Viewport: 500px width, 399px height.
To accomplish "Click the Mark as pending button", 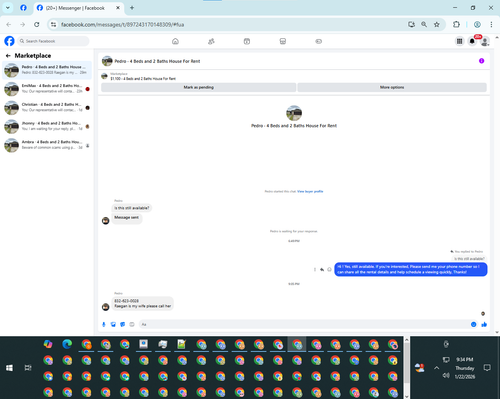I will [198, 87].
